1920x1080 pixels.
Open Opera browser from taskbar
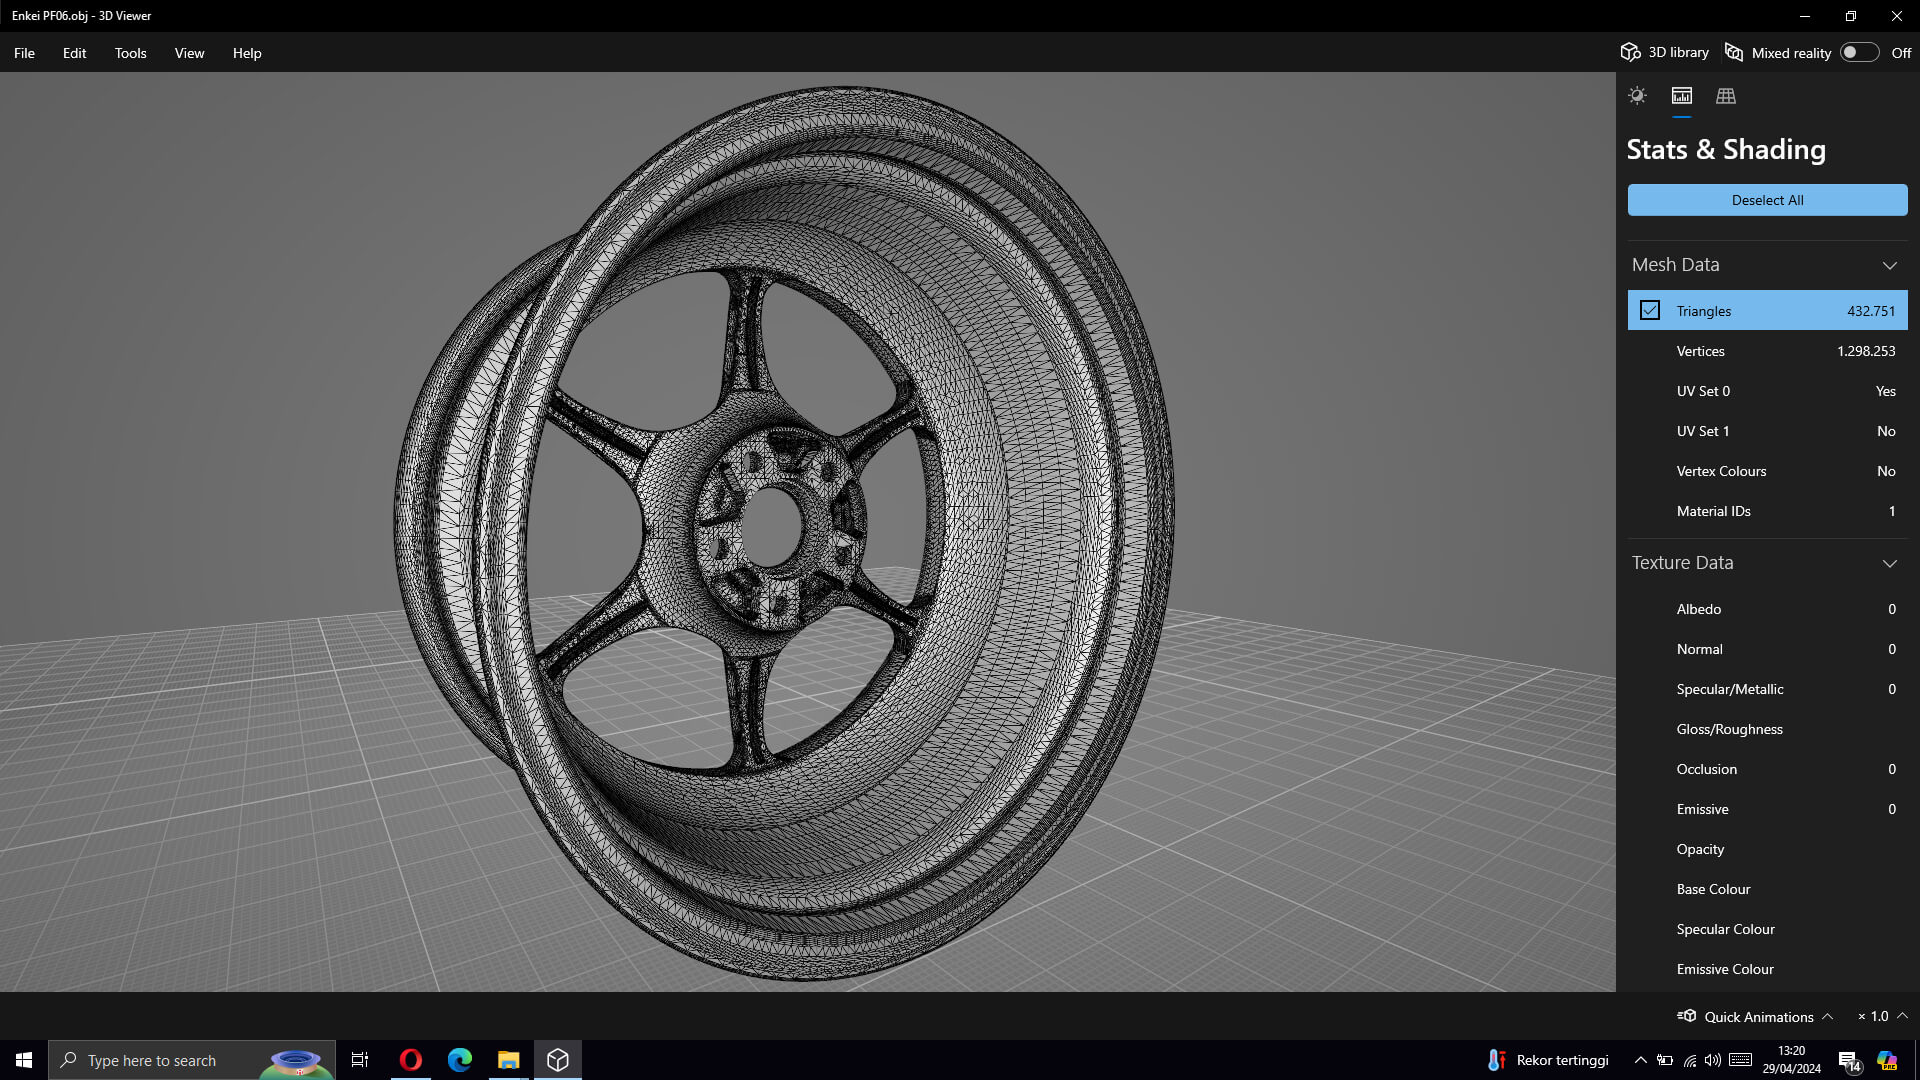point(410,1060)
